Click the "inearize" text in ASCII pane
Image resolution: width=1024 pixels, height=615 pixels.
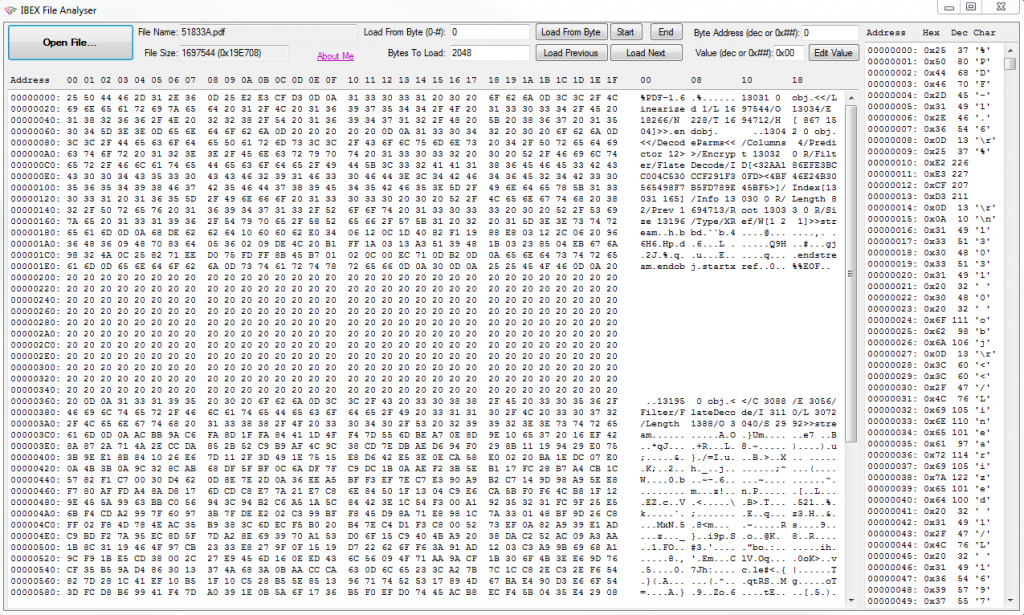coord(662,109)
